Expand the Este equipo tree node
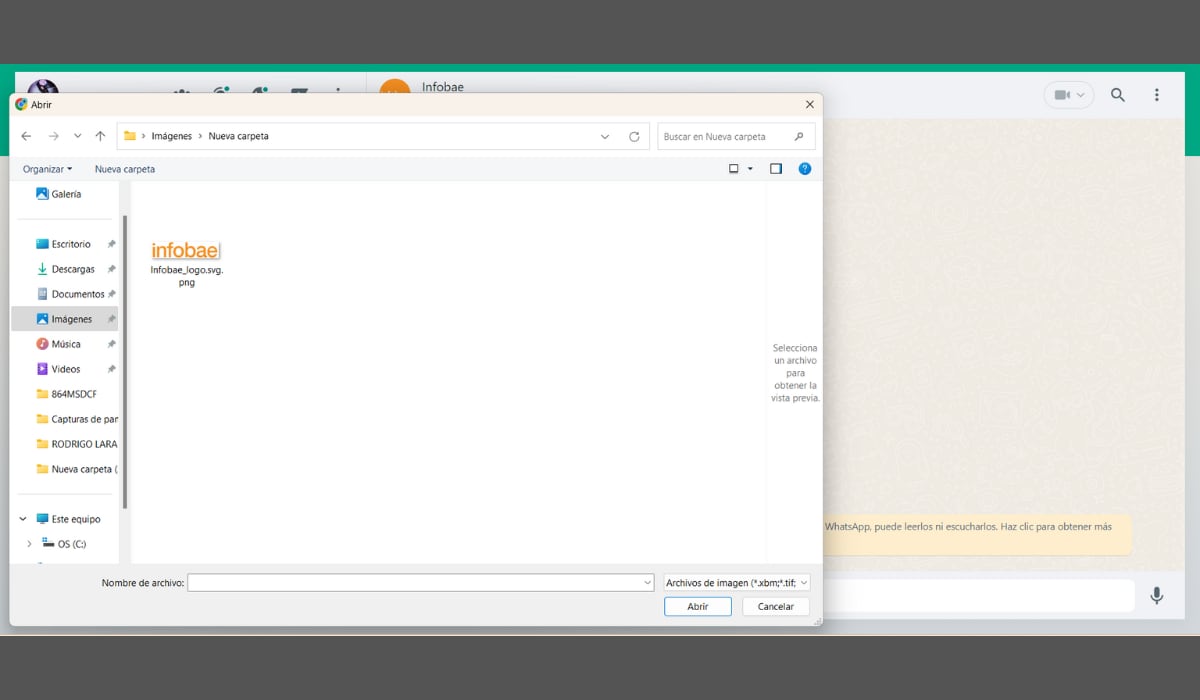The image size is (1200, 700). click(x=23, y=519)
